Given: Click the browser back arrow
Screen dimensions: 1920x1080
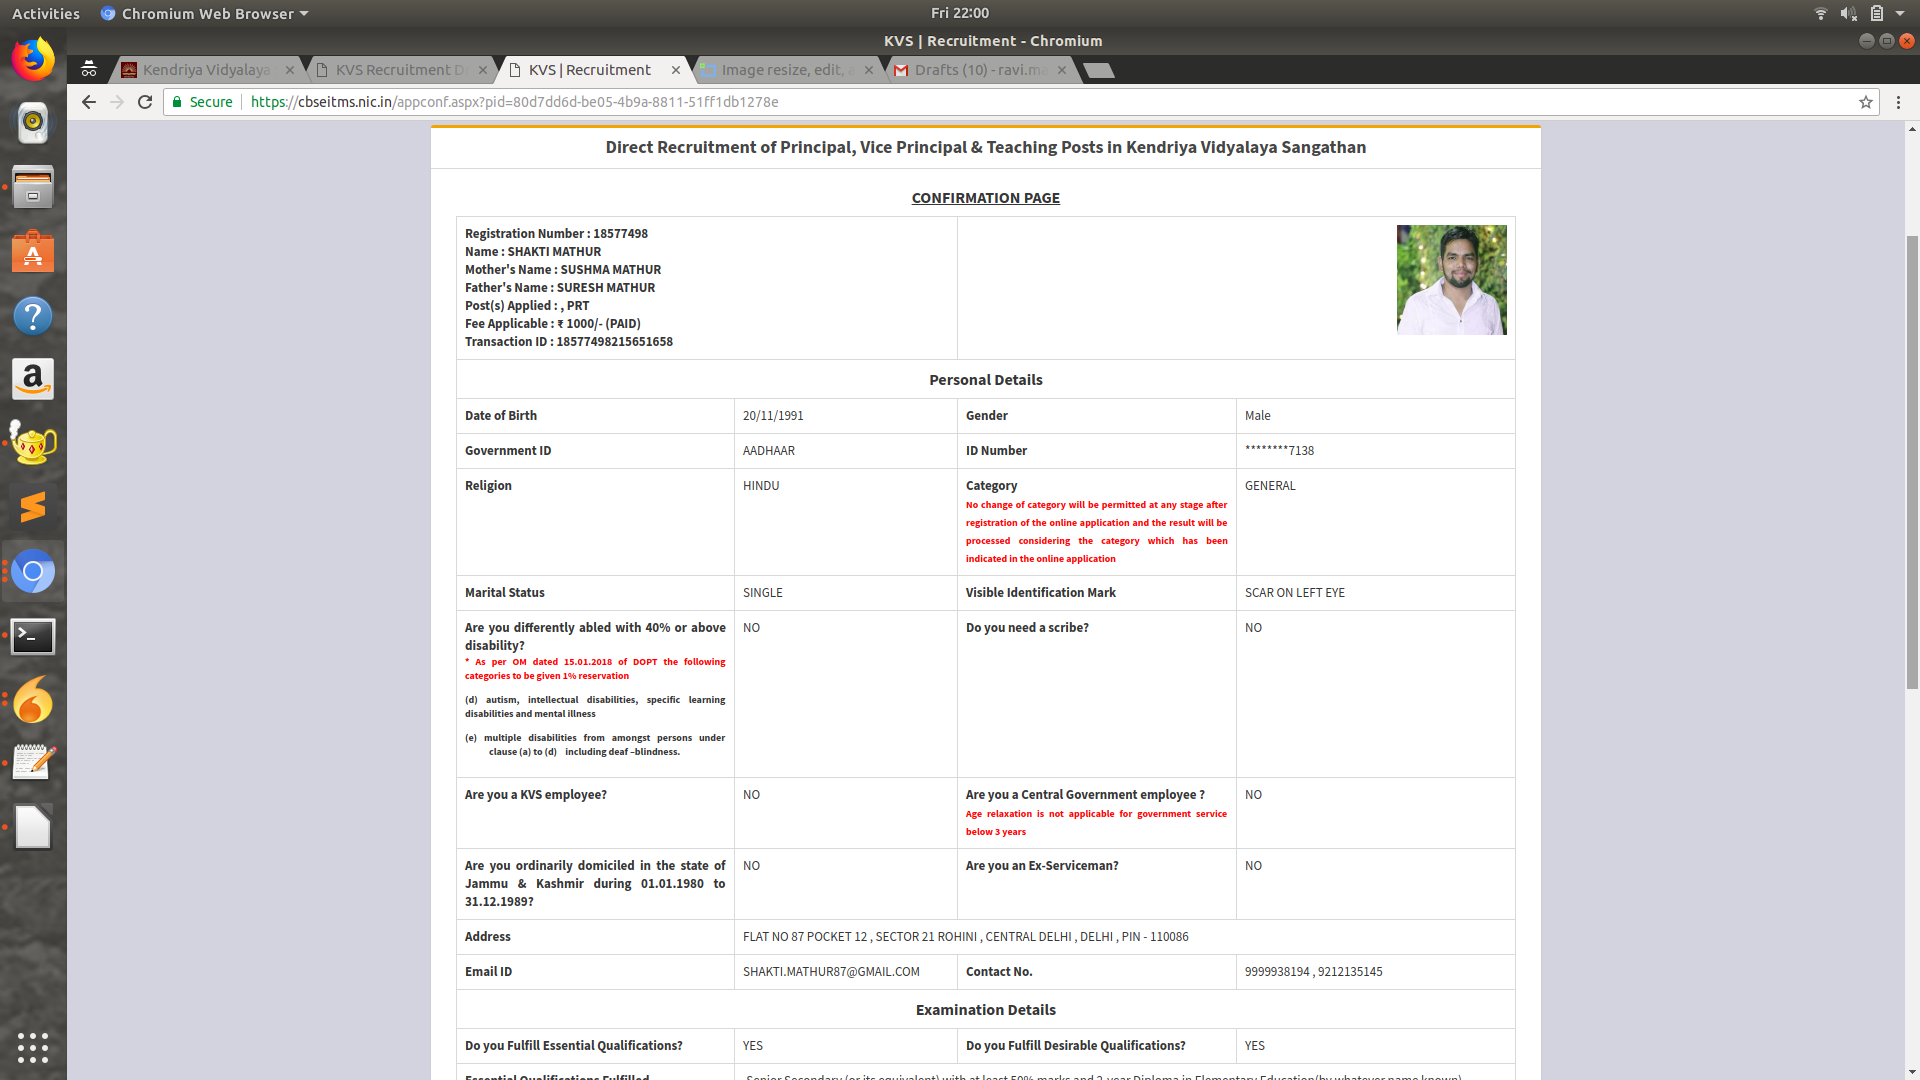Looking at the screenshot, I should coord(89,102).
